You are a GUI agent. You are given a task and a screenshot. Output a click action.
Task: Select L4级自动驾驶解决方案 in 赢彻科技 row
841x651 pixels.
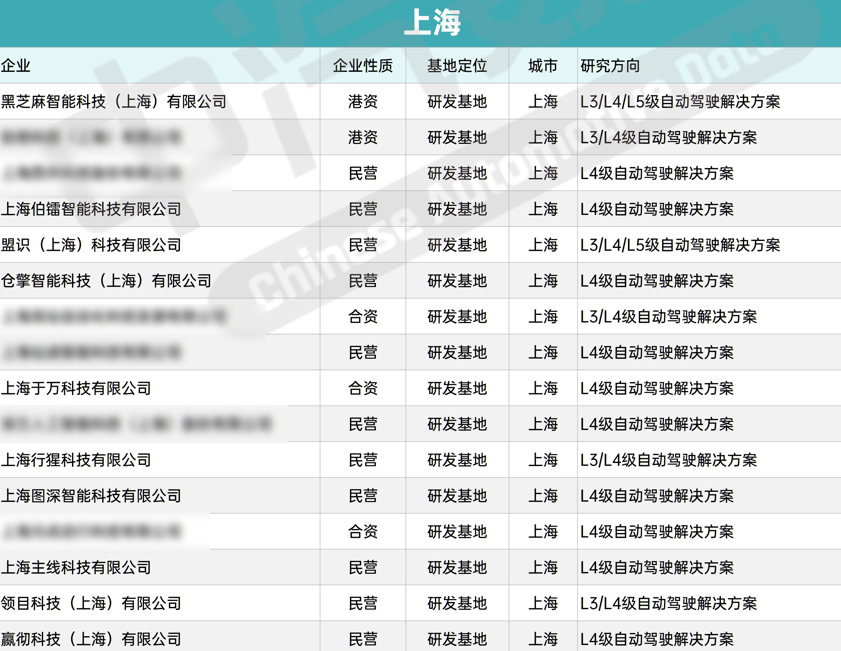click(x=657, y=639)
